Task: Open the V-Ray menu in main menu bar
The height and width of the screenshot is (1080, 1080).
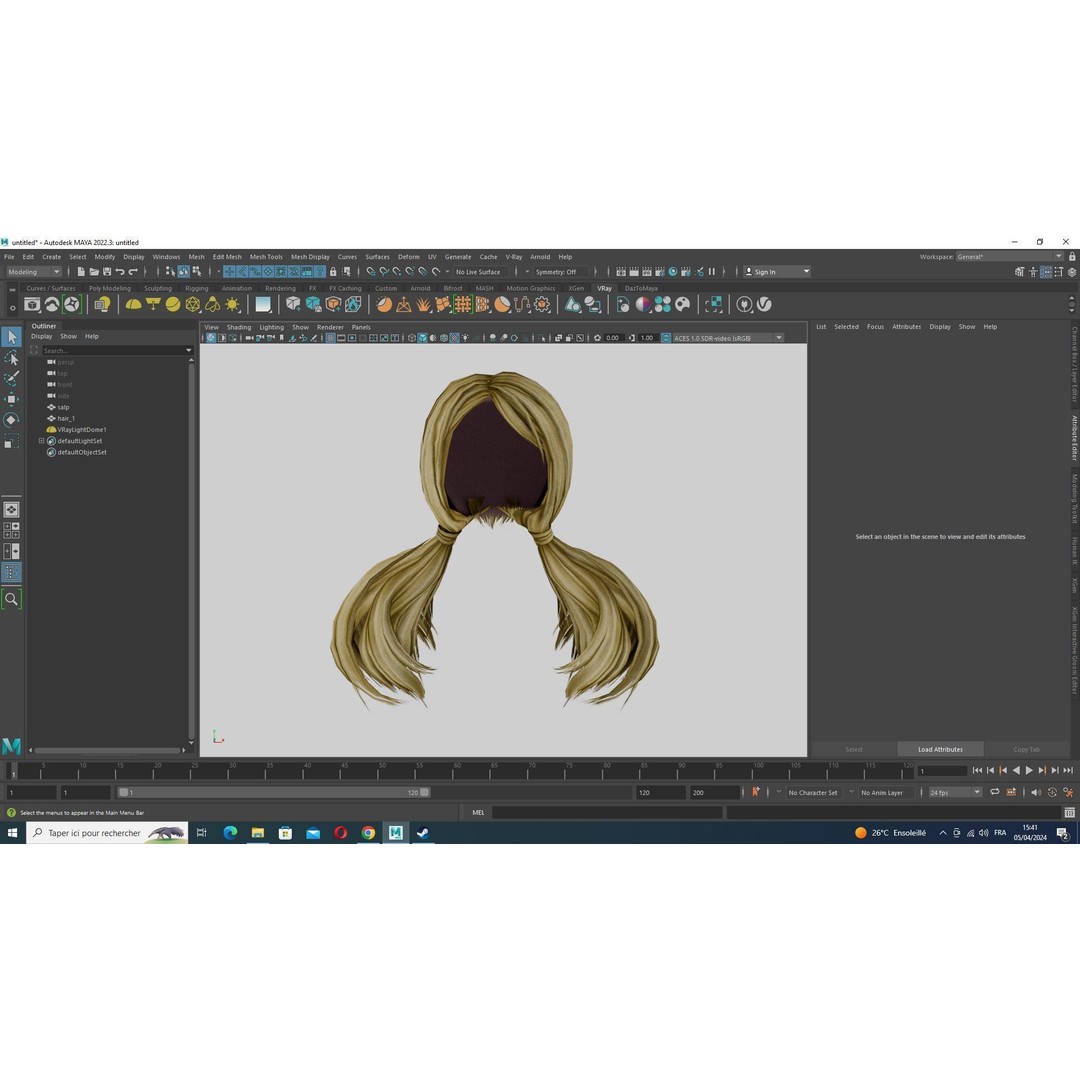Action: [x=514, y=257]
